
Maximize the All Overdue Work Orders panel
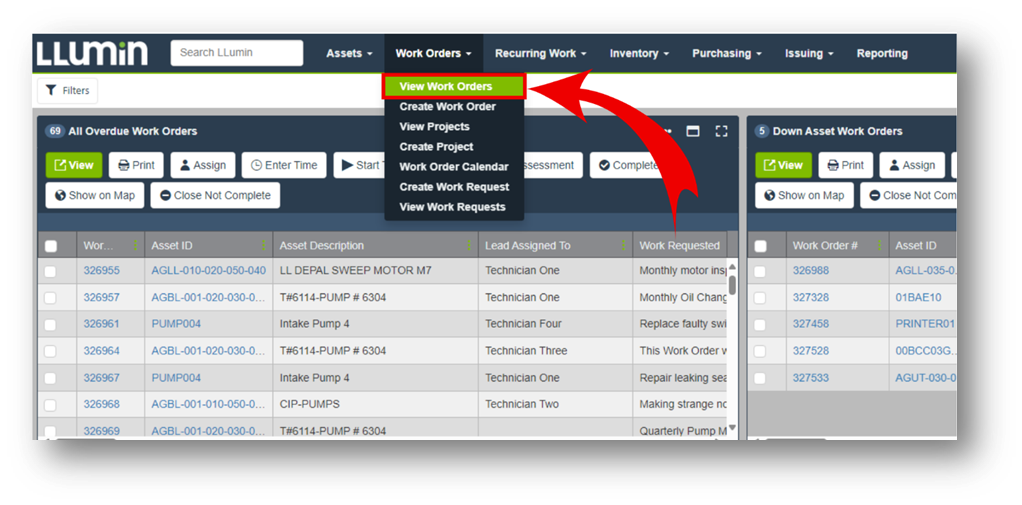pos(692,131)
